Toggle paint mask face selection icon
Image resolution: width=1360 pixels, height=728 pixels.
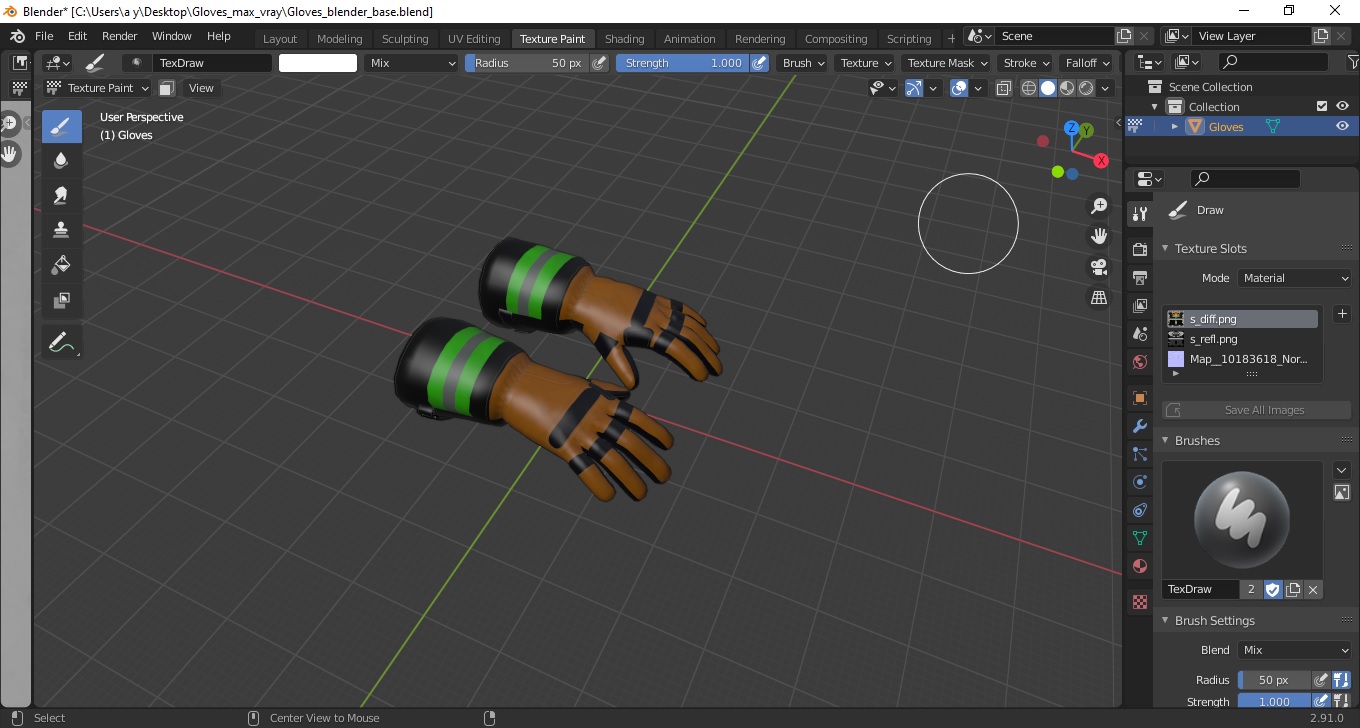coord(167,88)
